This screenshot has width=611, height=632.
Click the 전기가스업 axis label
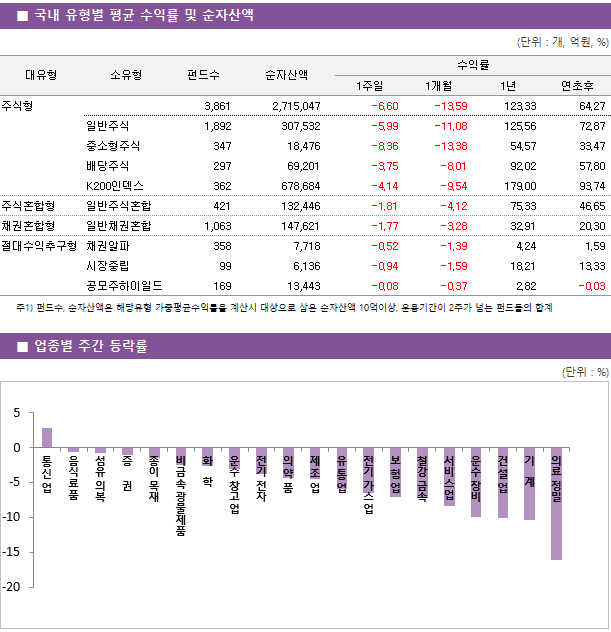point(368,485)
